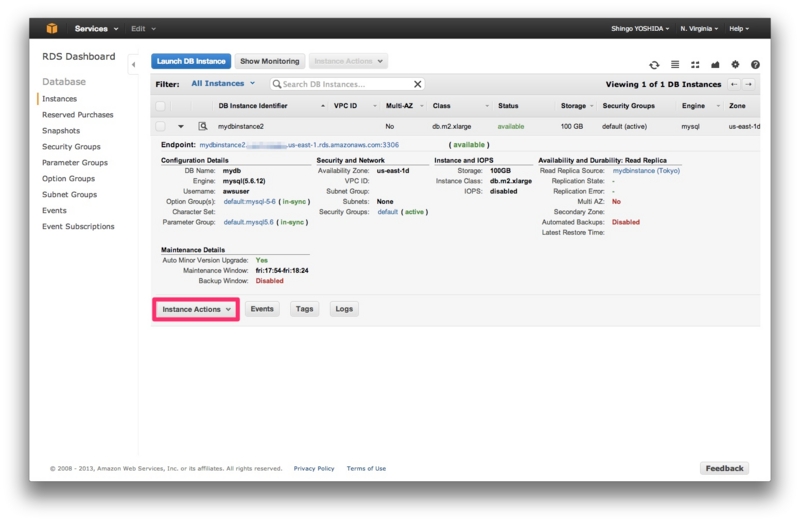The image size is (800, 522).
Task: Click the AWS cube logo icon
Action: coord(52,29)
